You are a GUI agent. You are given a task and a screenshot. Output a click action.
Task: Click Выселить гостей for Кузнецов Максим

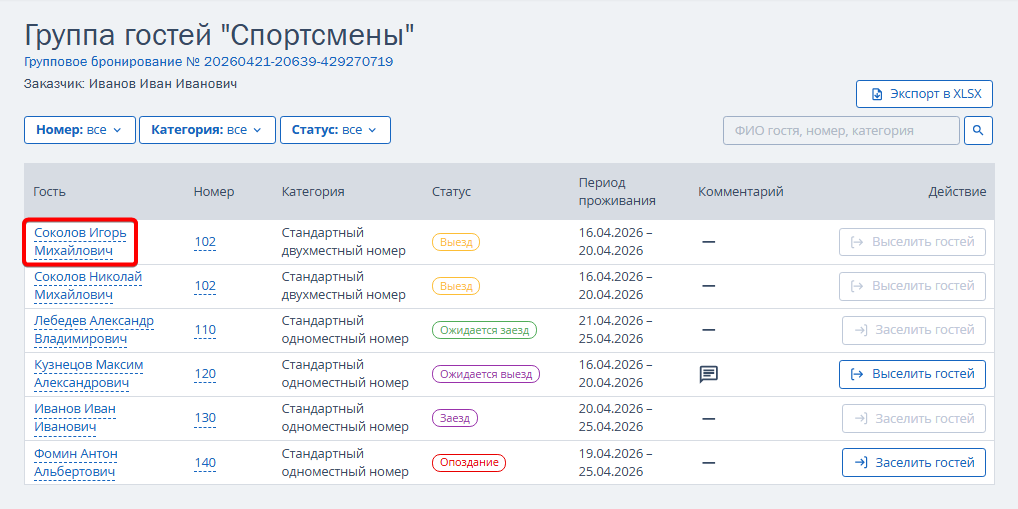(x=912, y=375)
